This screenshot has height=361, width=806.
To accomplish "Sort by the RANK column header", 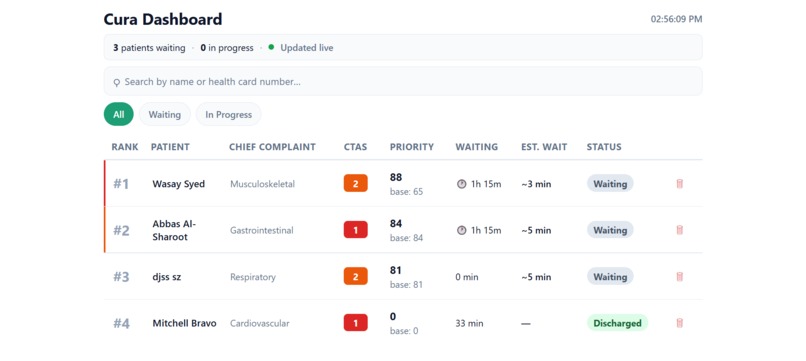I will tap(125, 147).
